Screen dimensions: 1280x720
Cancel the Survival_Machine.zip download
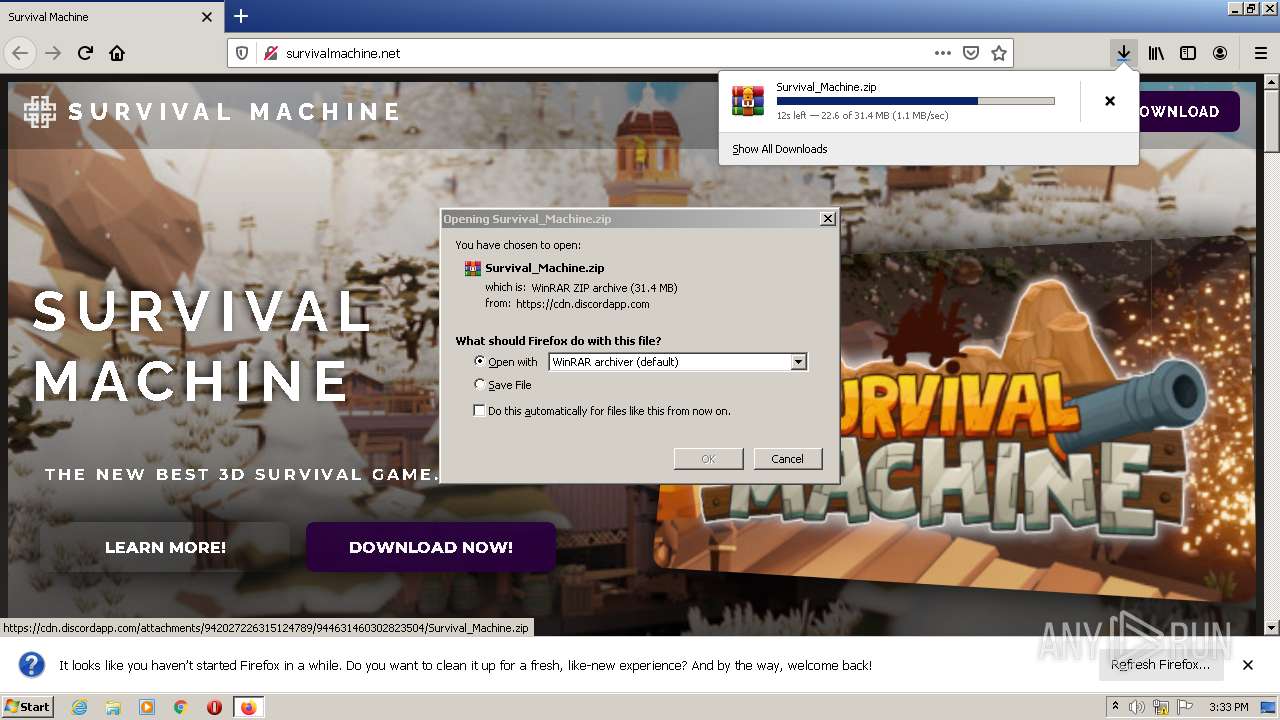(1110, 101)
